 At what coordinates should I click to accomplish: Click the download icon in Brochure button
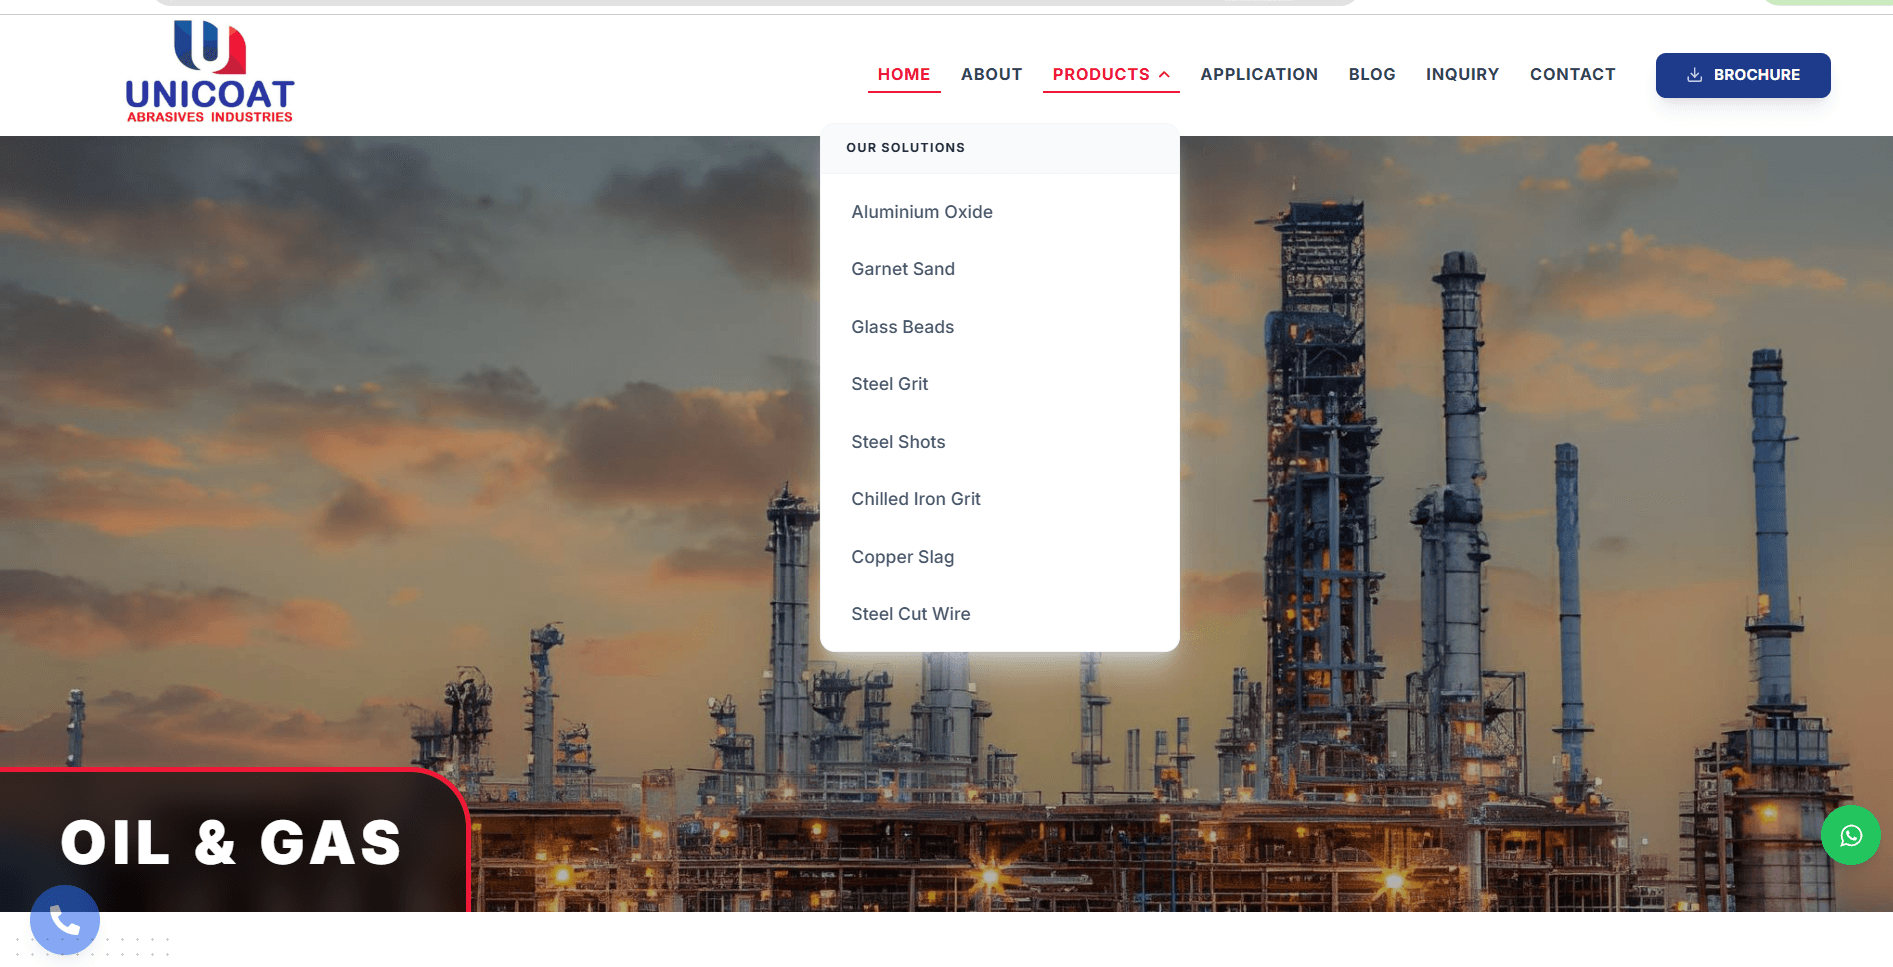click(x=1694, y=75)
